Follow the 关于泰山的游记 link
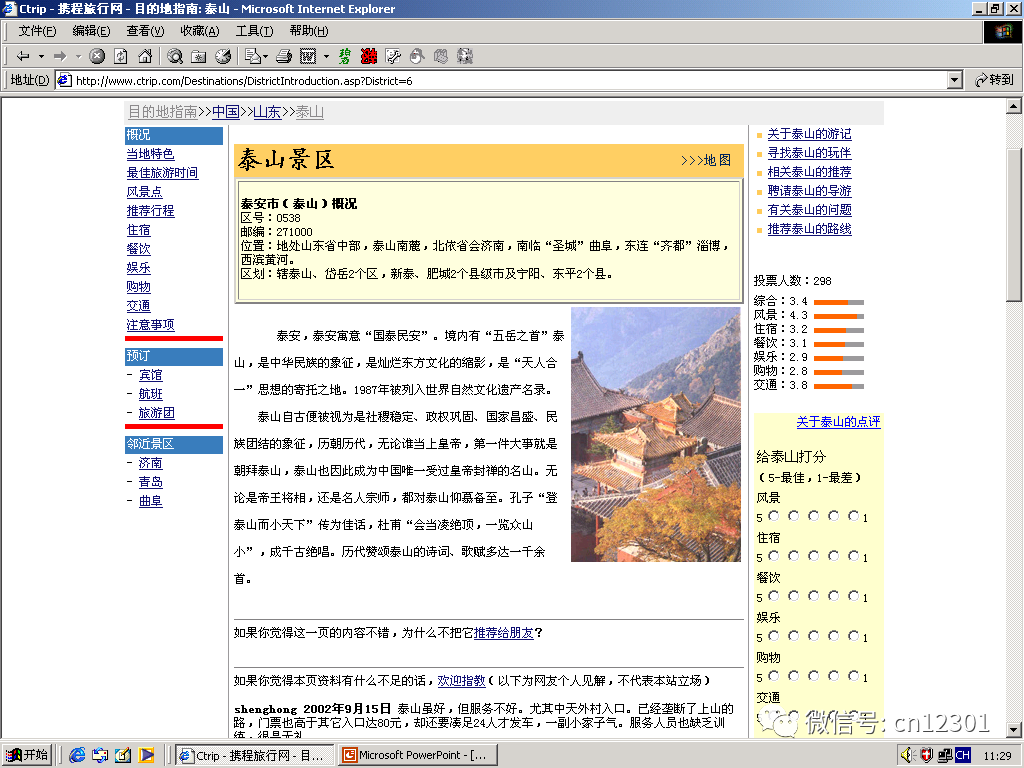The image size is (1024, 768). (x=809, y=134)
